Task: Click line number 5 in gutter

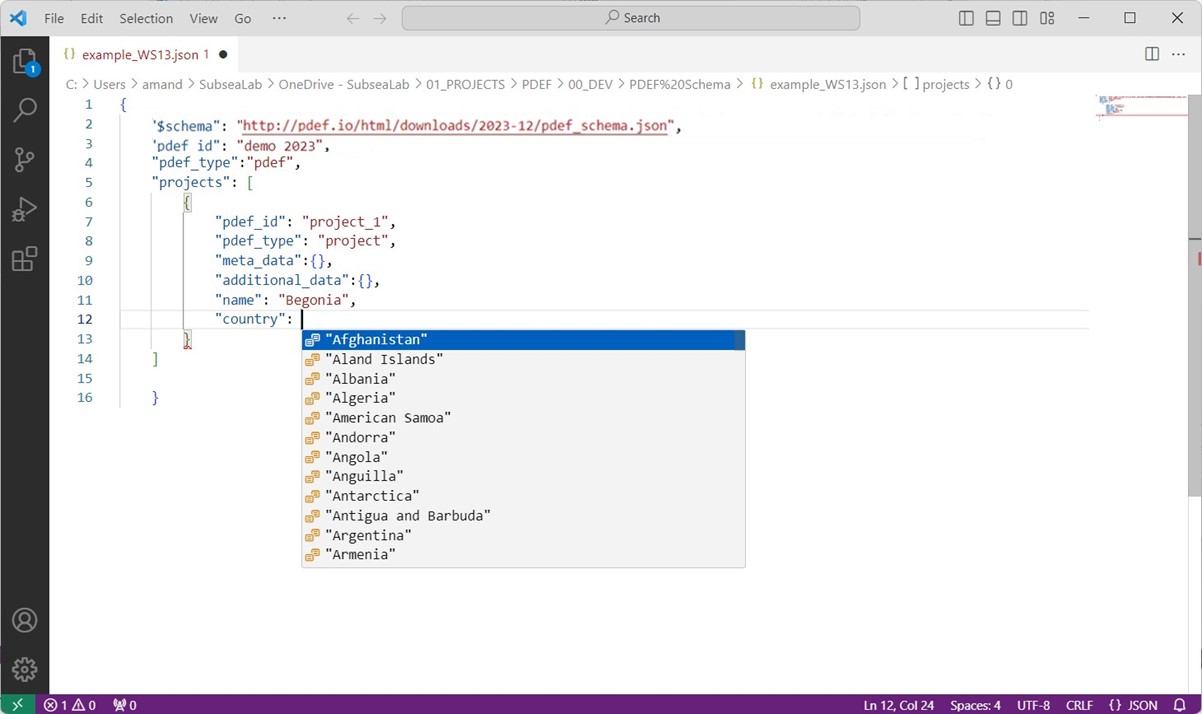Action: point(89,182)
